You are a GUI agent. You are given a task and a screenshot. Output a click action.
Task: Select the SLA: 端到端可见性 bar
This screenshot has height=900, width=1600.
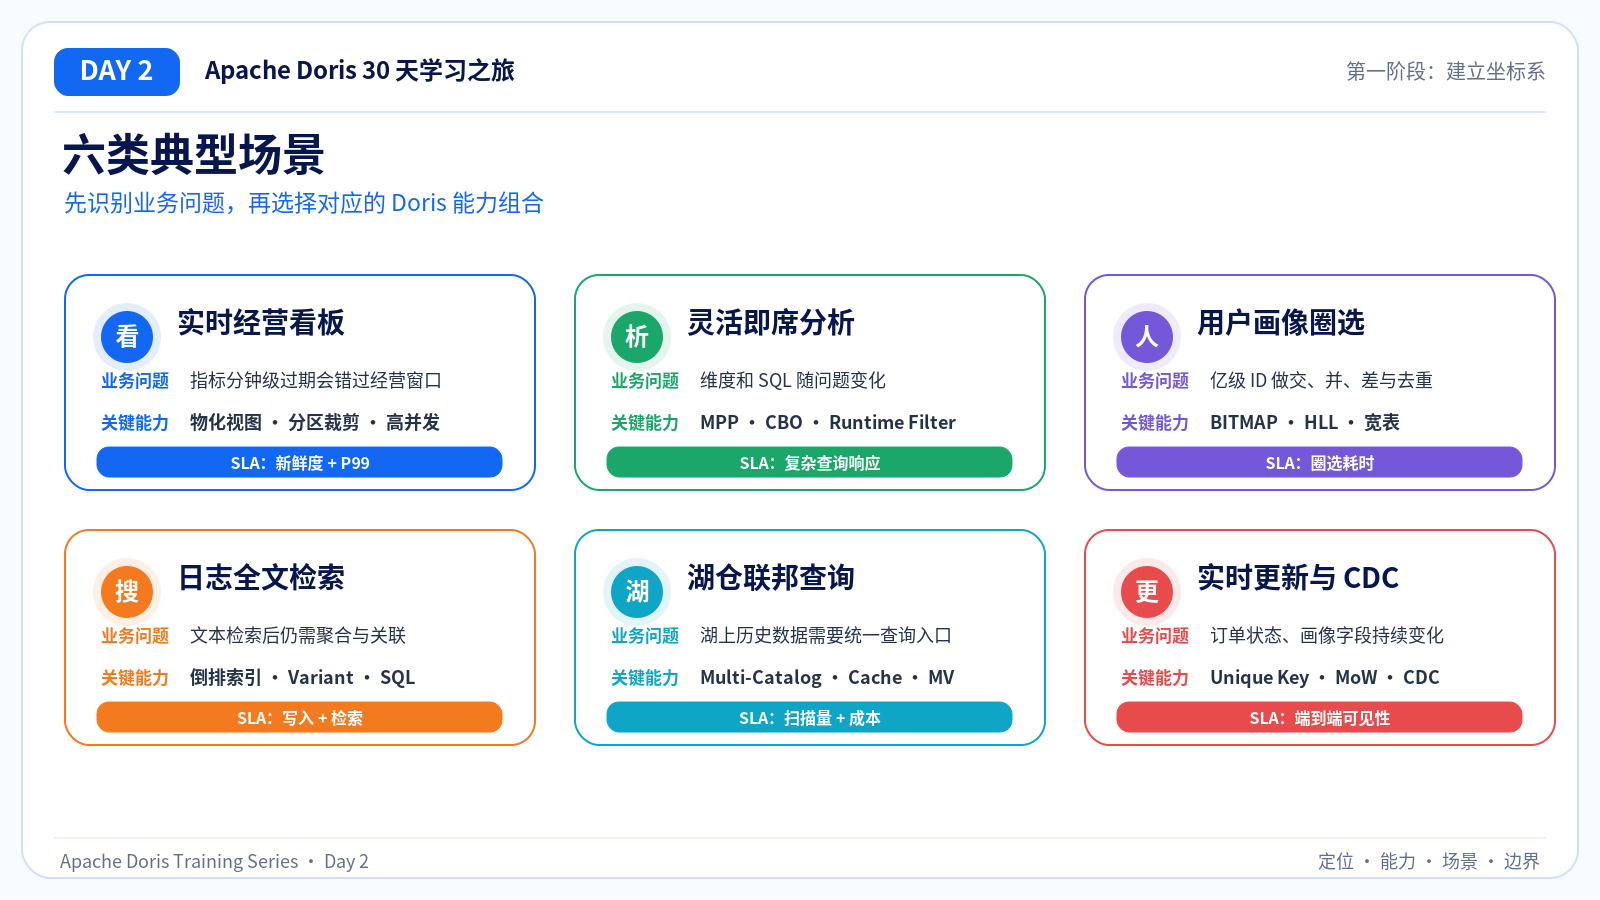[x=1319, y=718]
